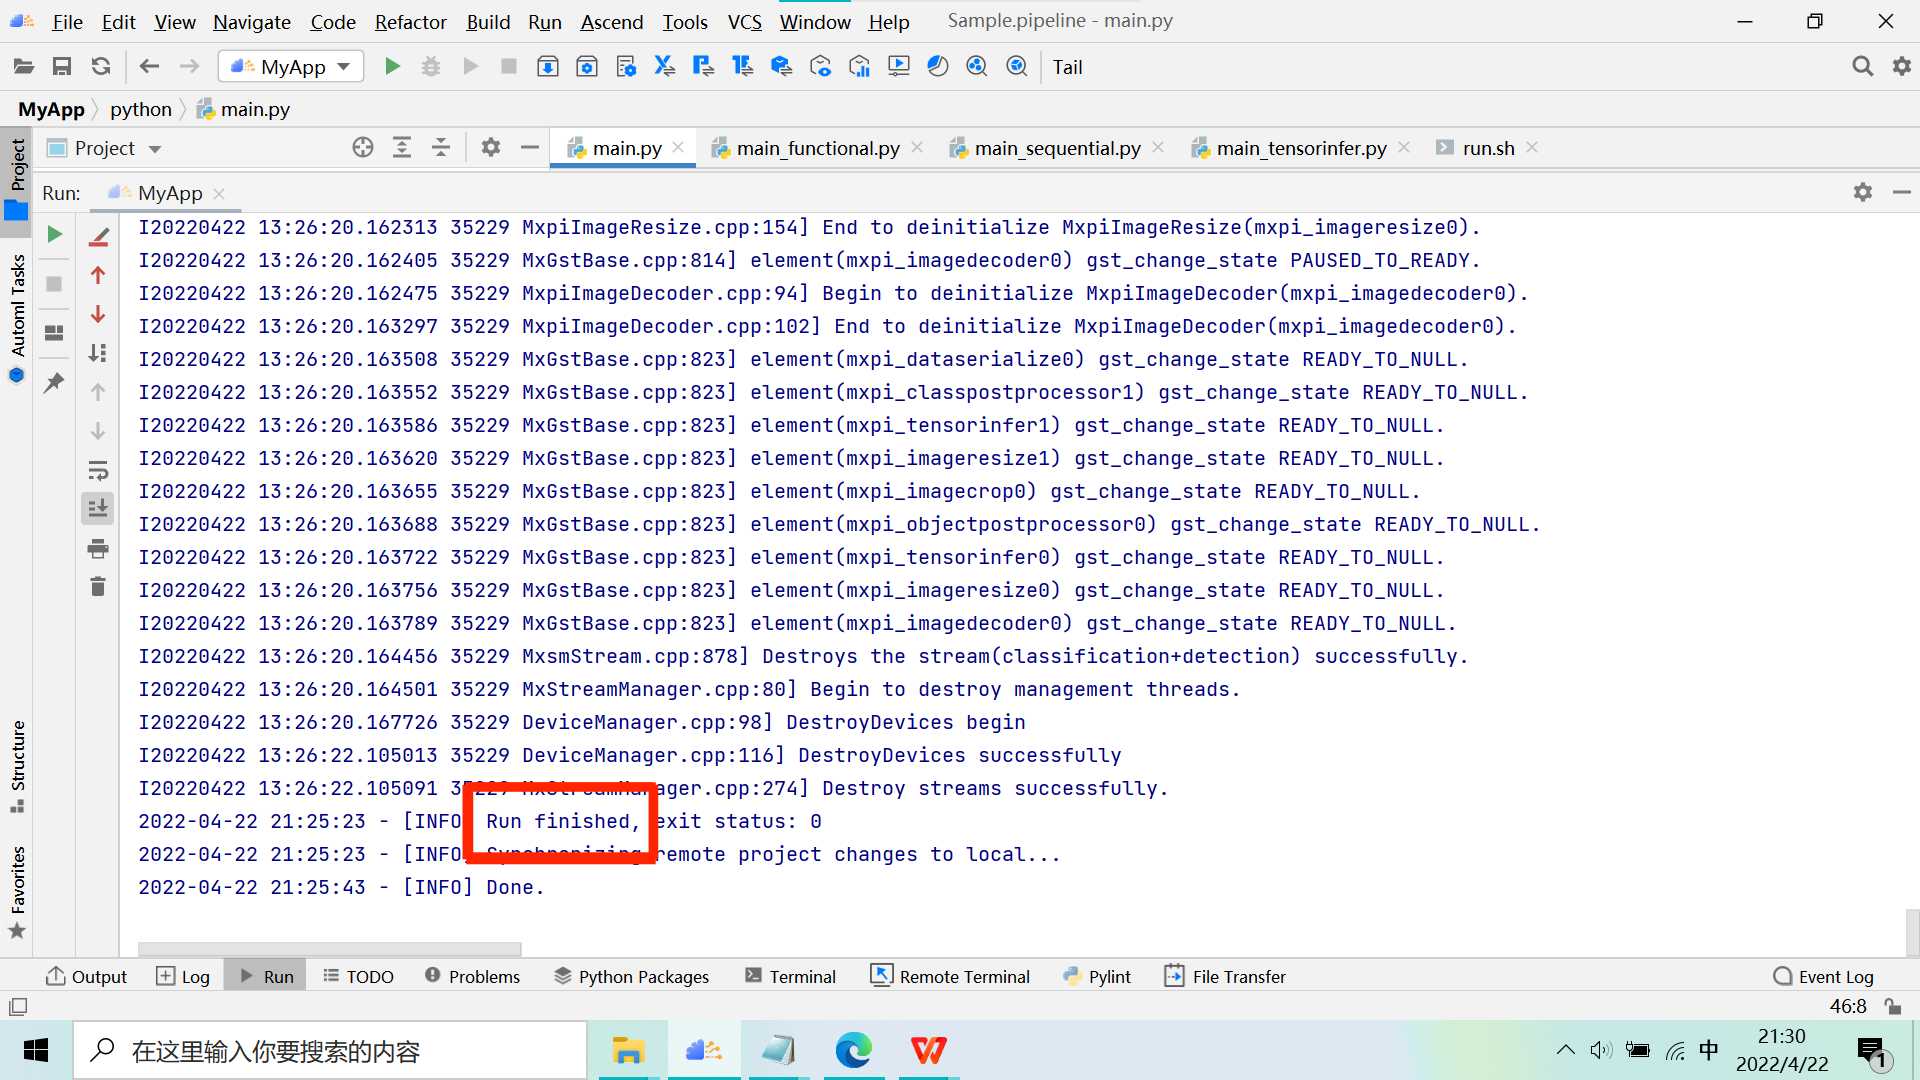1920x1080 pixels.
Task: Rerun MyApp with the Run panel's green arrow
Action: (x=55, y=234)
